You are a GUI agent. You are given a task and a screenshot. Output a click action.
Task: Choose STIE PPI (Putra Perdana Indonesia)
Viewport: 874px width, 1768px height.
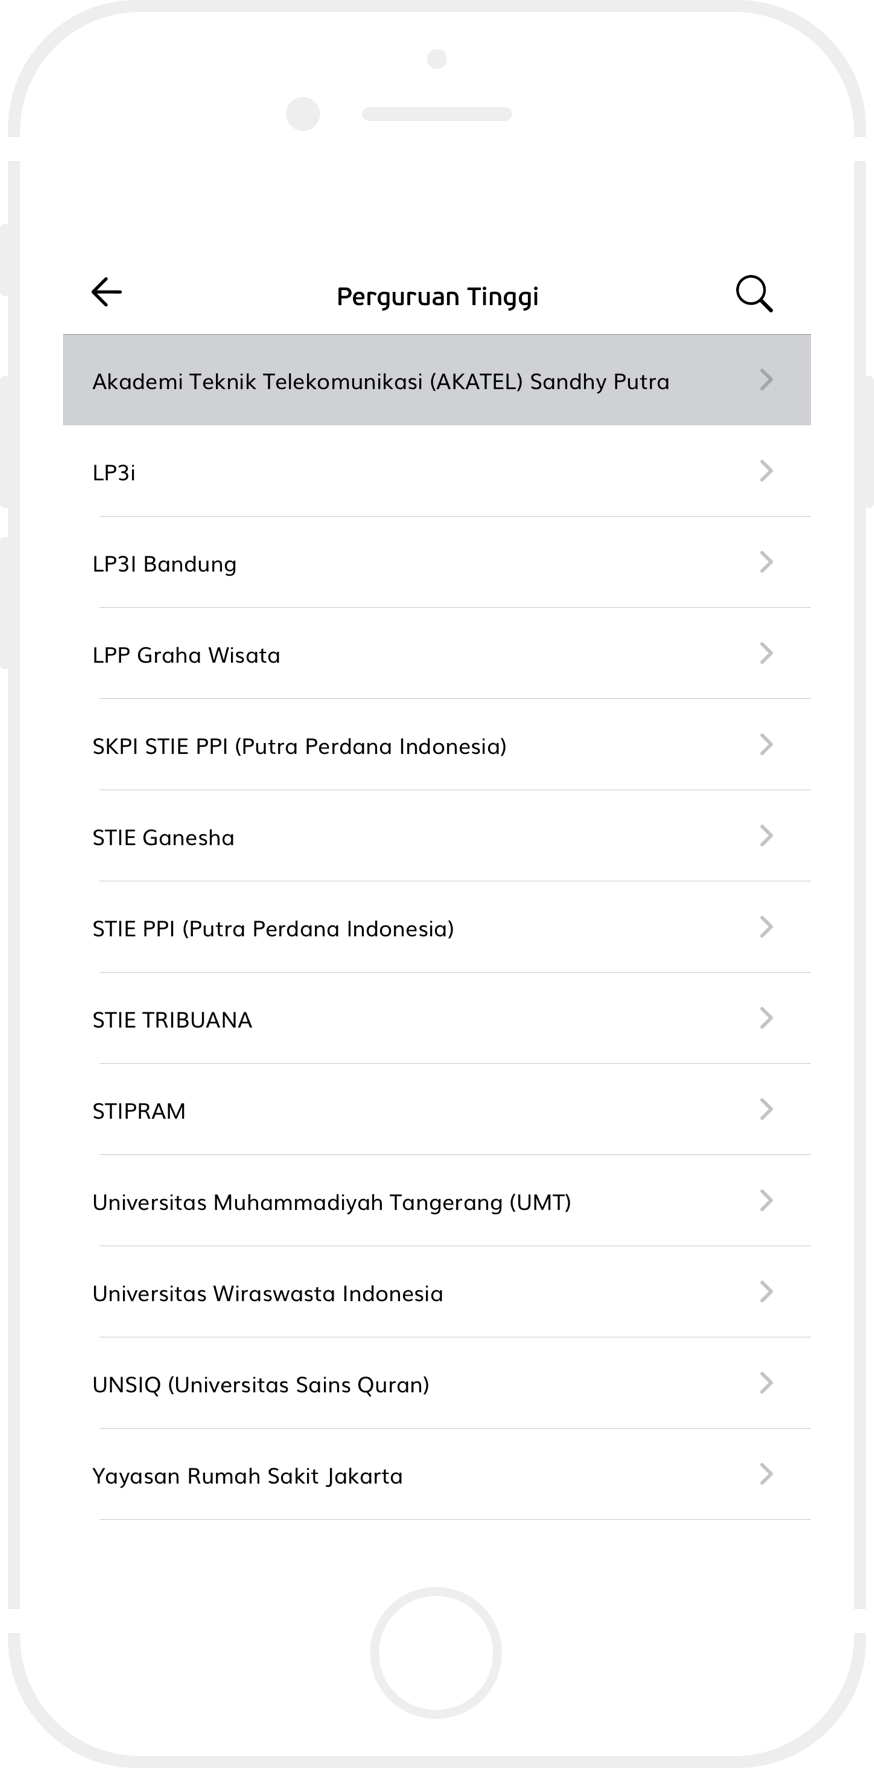point(273,929)
